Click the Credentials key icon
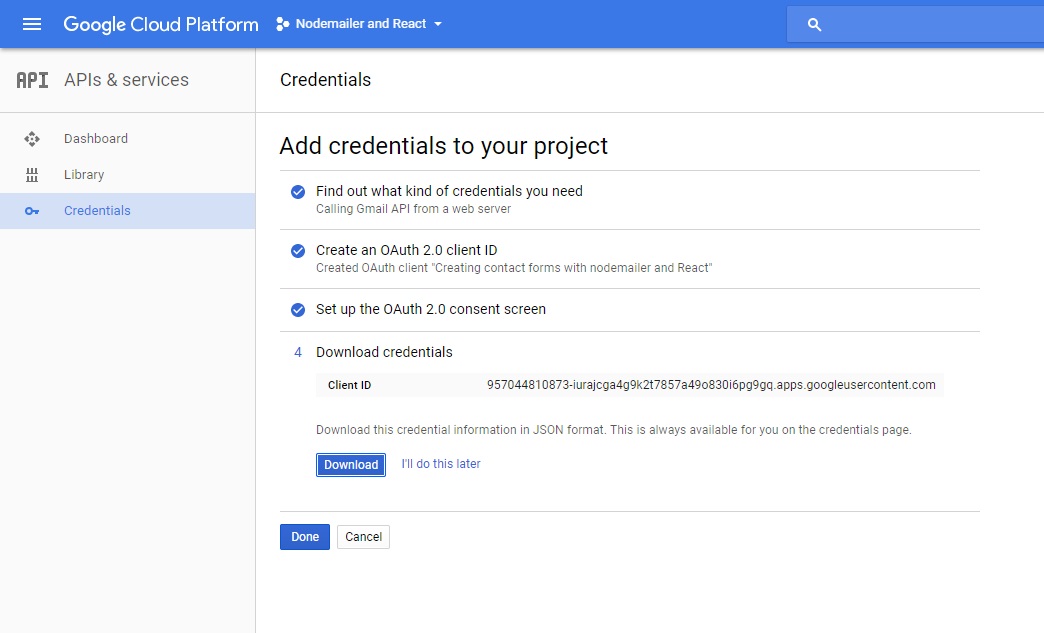Image resolution: width=1044 pixels, height=633 pixels. 32,211
